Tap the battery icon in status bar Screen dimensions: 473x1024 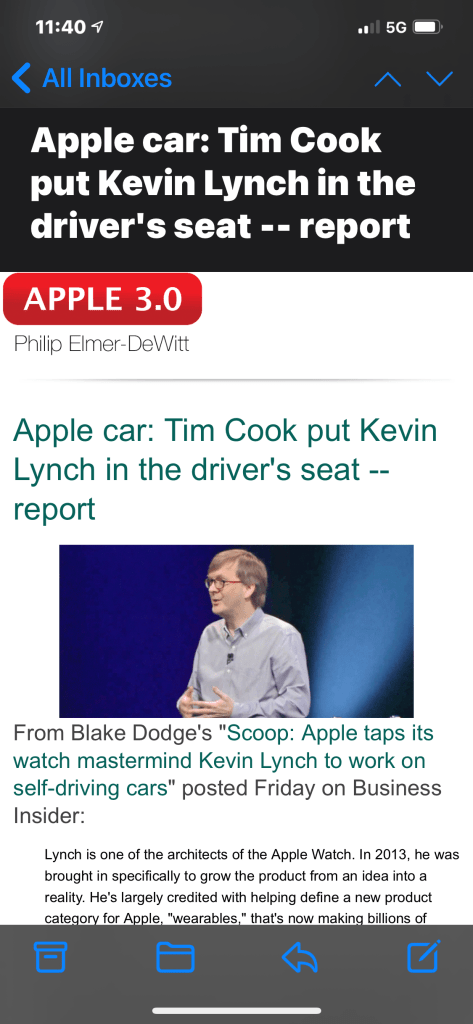coord(429,27)
